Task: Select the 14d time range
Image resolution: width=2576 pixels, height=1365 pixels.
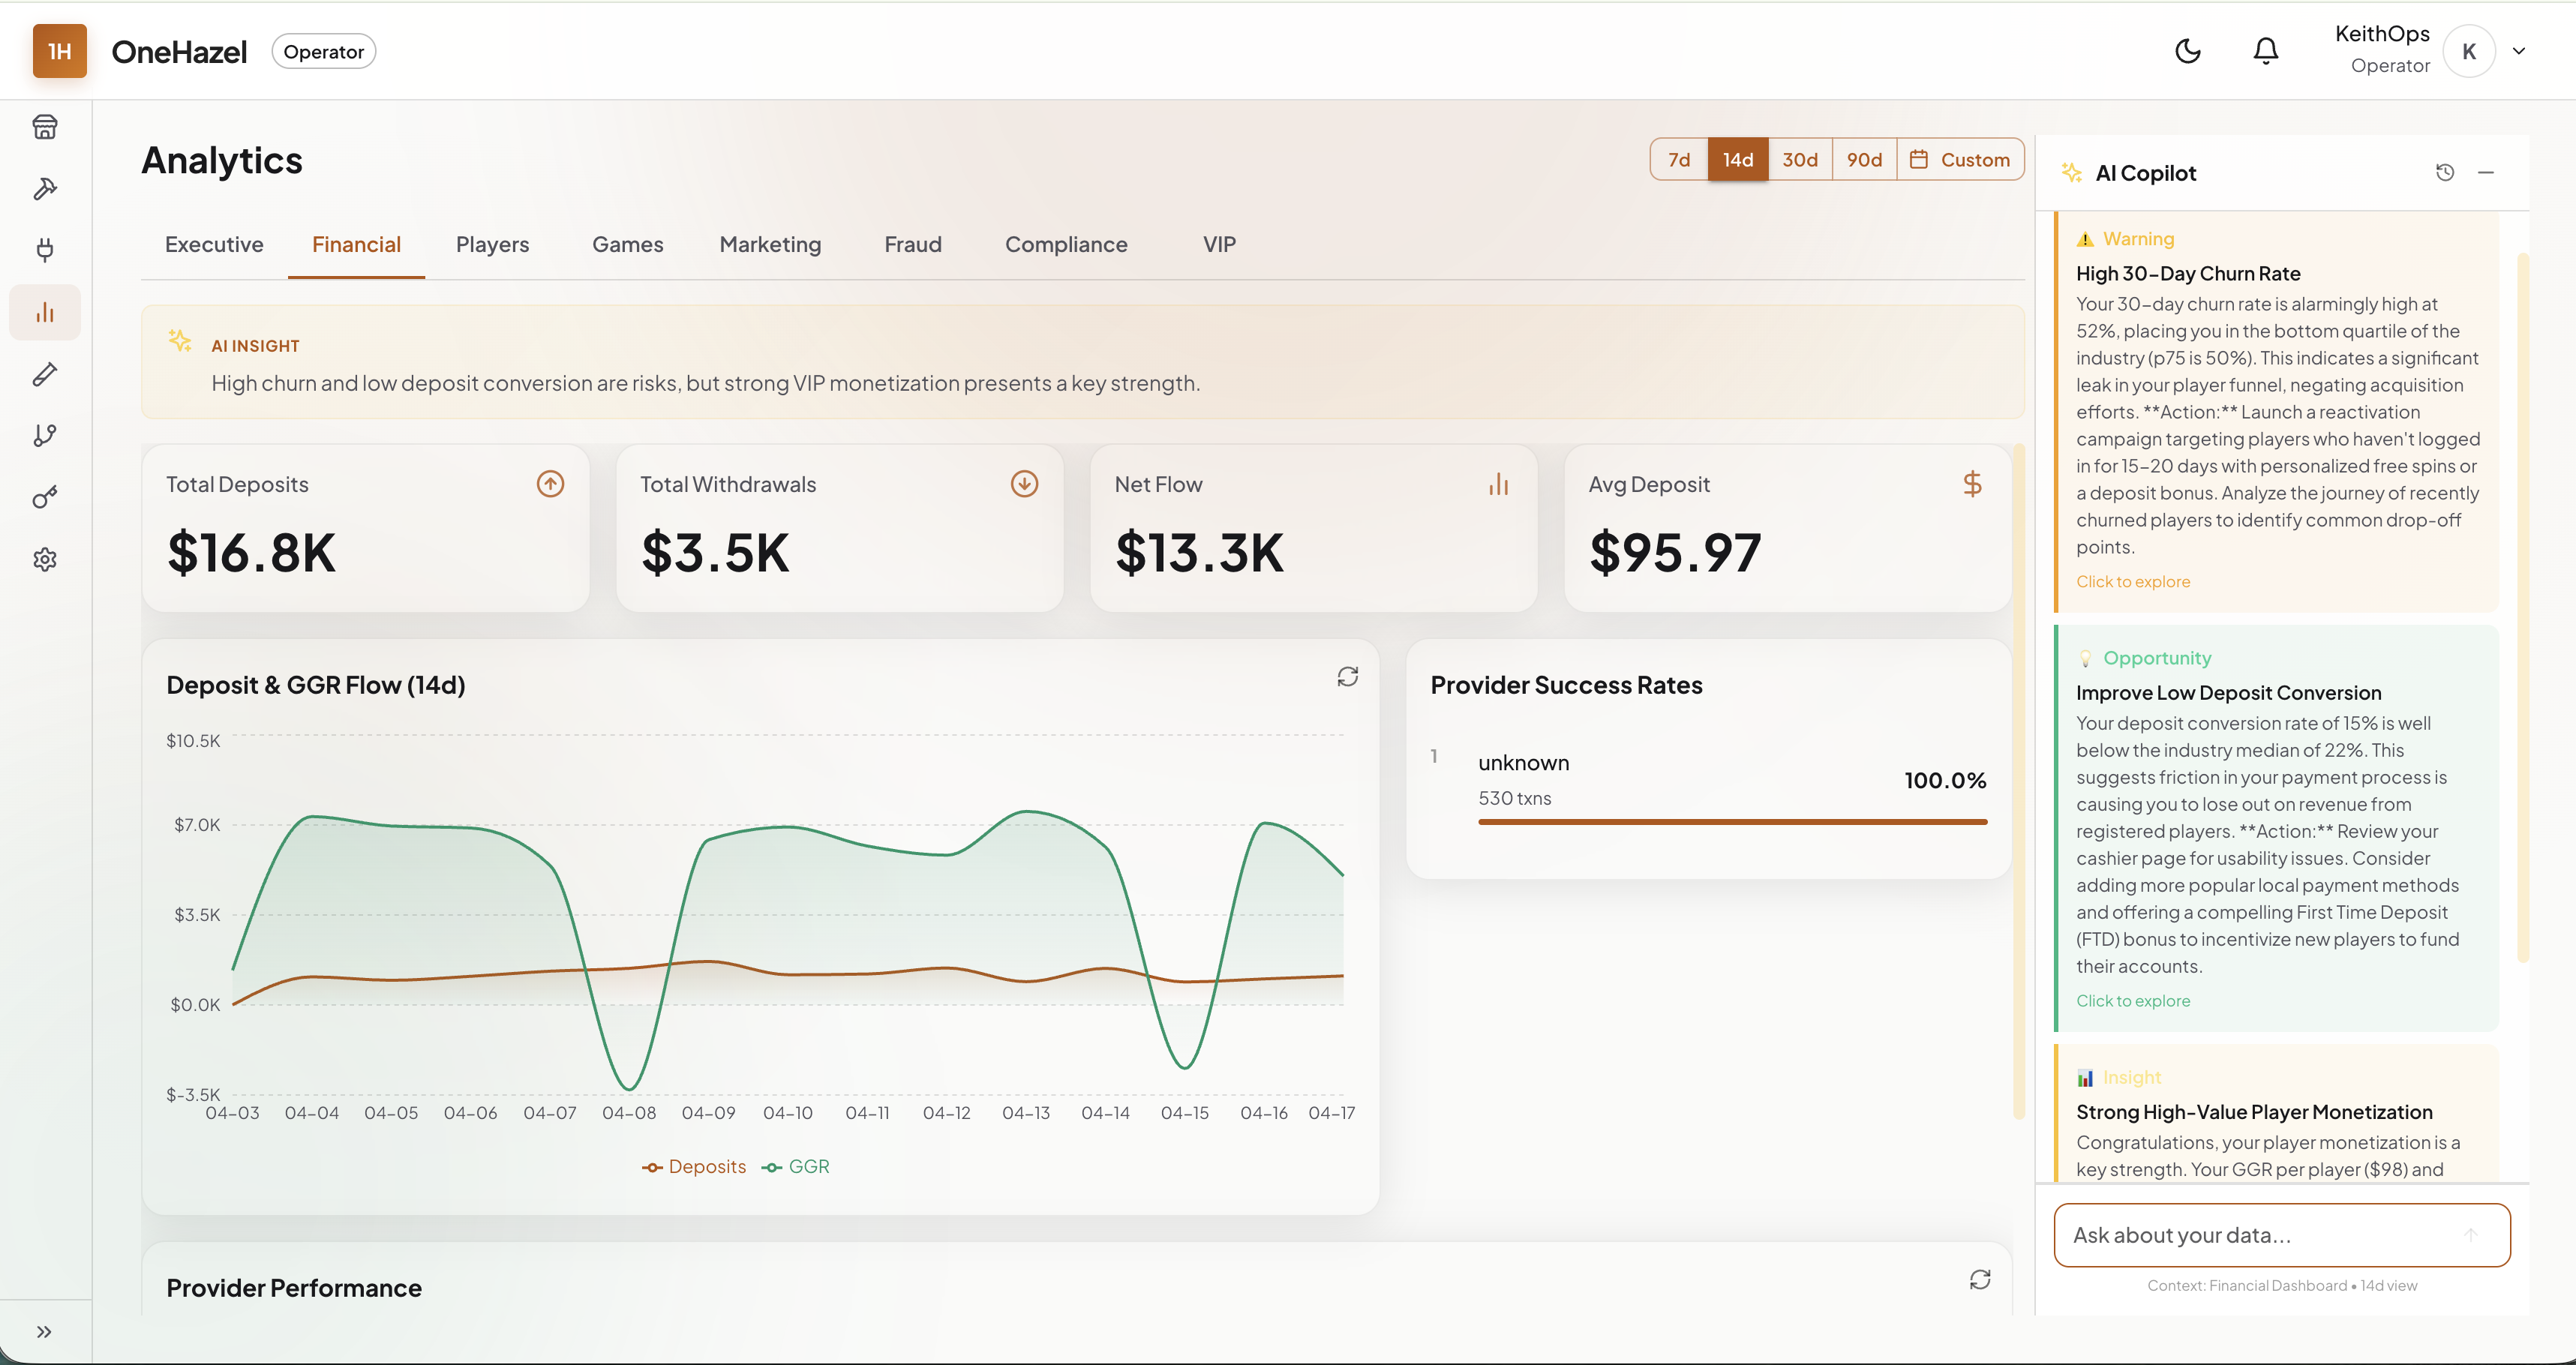Action: coord(1738,159)
